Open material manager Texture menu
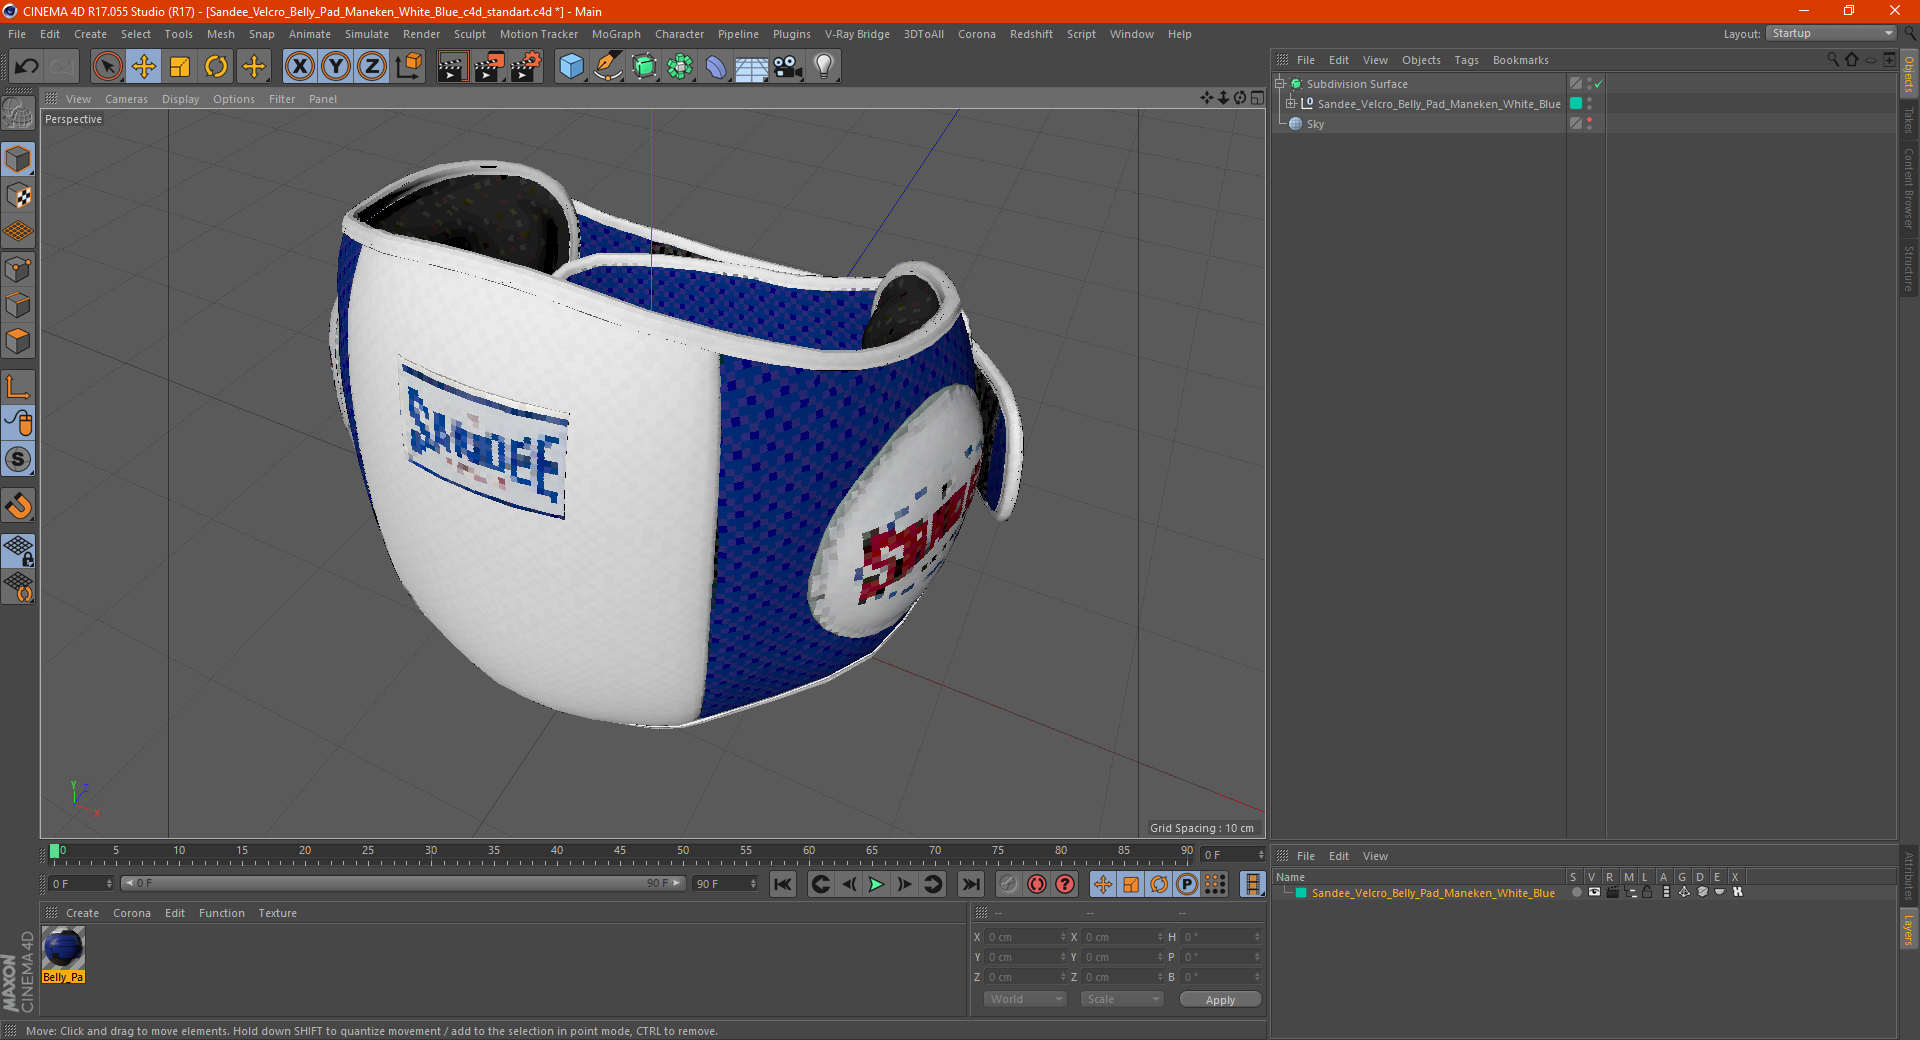 tap(277, 913)
